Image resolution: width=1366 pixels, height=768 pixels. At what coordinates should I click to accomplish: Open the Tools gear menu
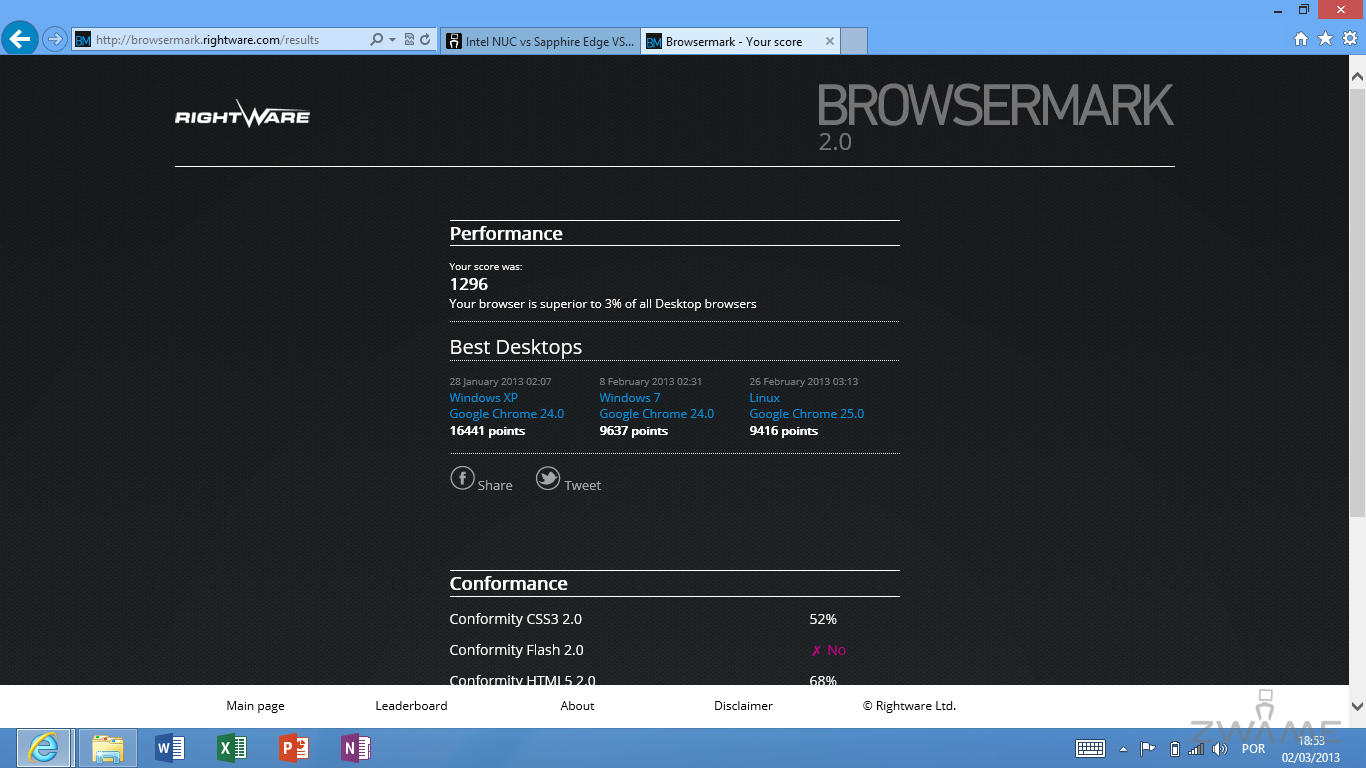pyautogui.click(x=1350, y=39)
